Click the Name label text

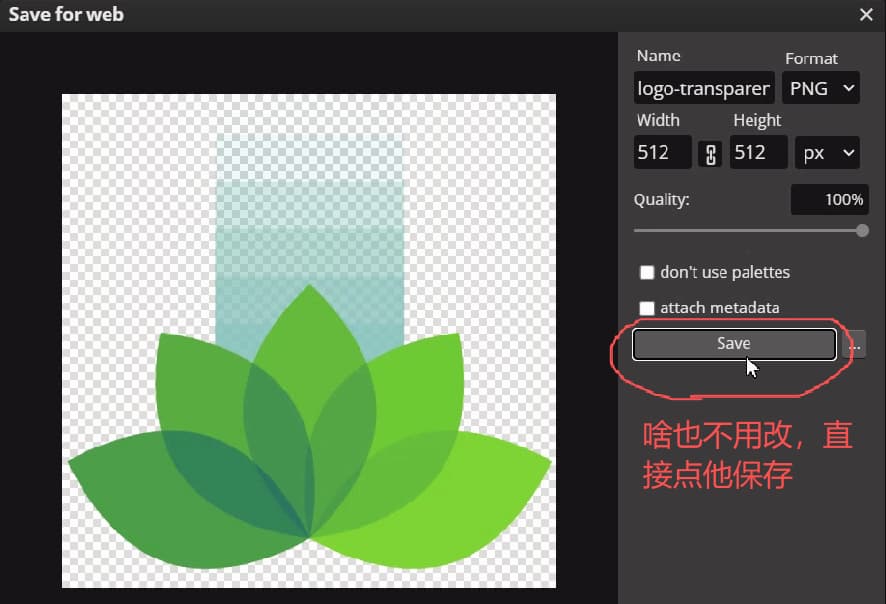pos(658,56)
